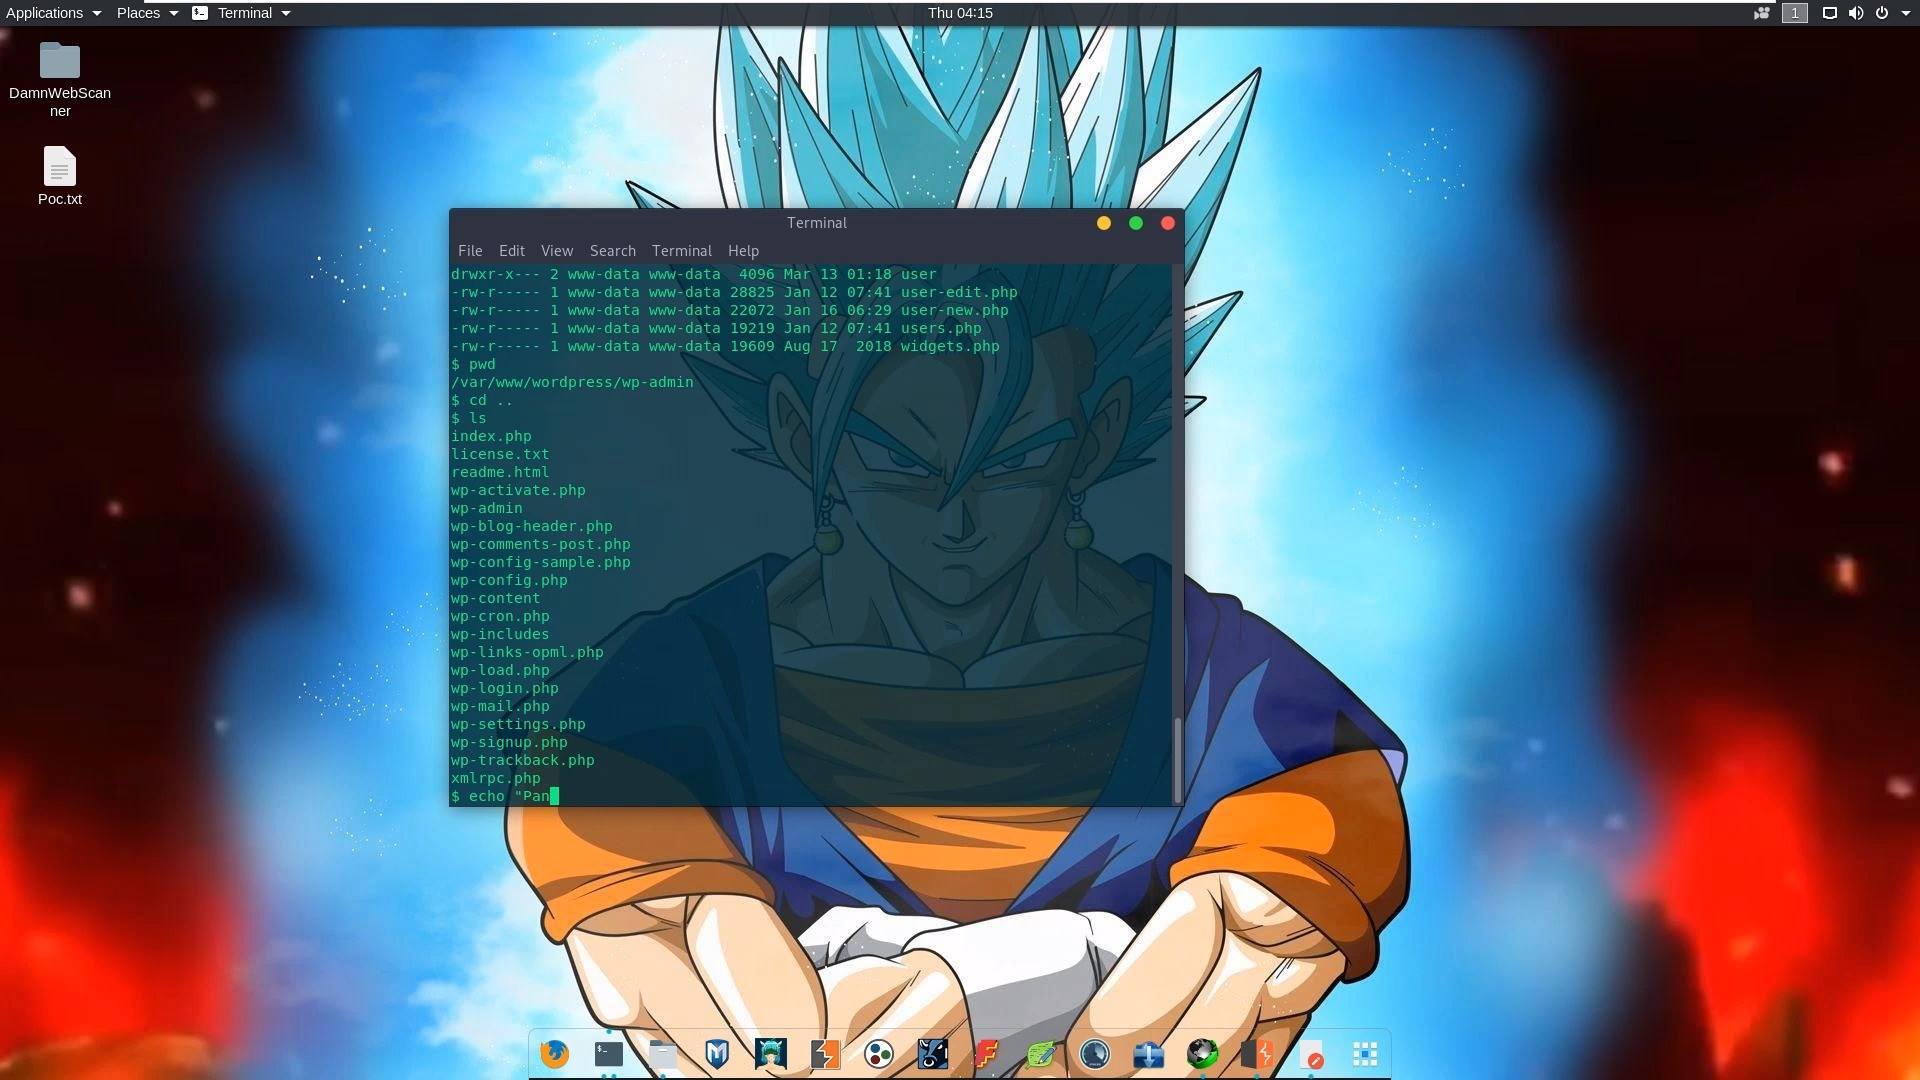Open the Files manager dock icon
Image resolution: width=1920 pixels, height=1080 pixels.
662,1053
